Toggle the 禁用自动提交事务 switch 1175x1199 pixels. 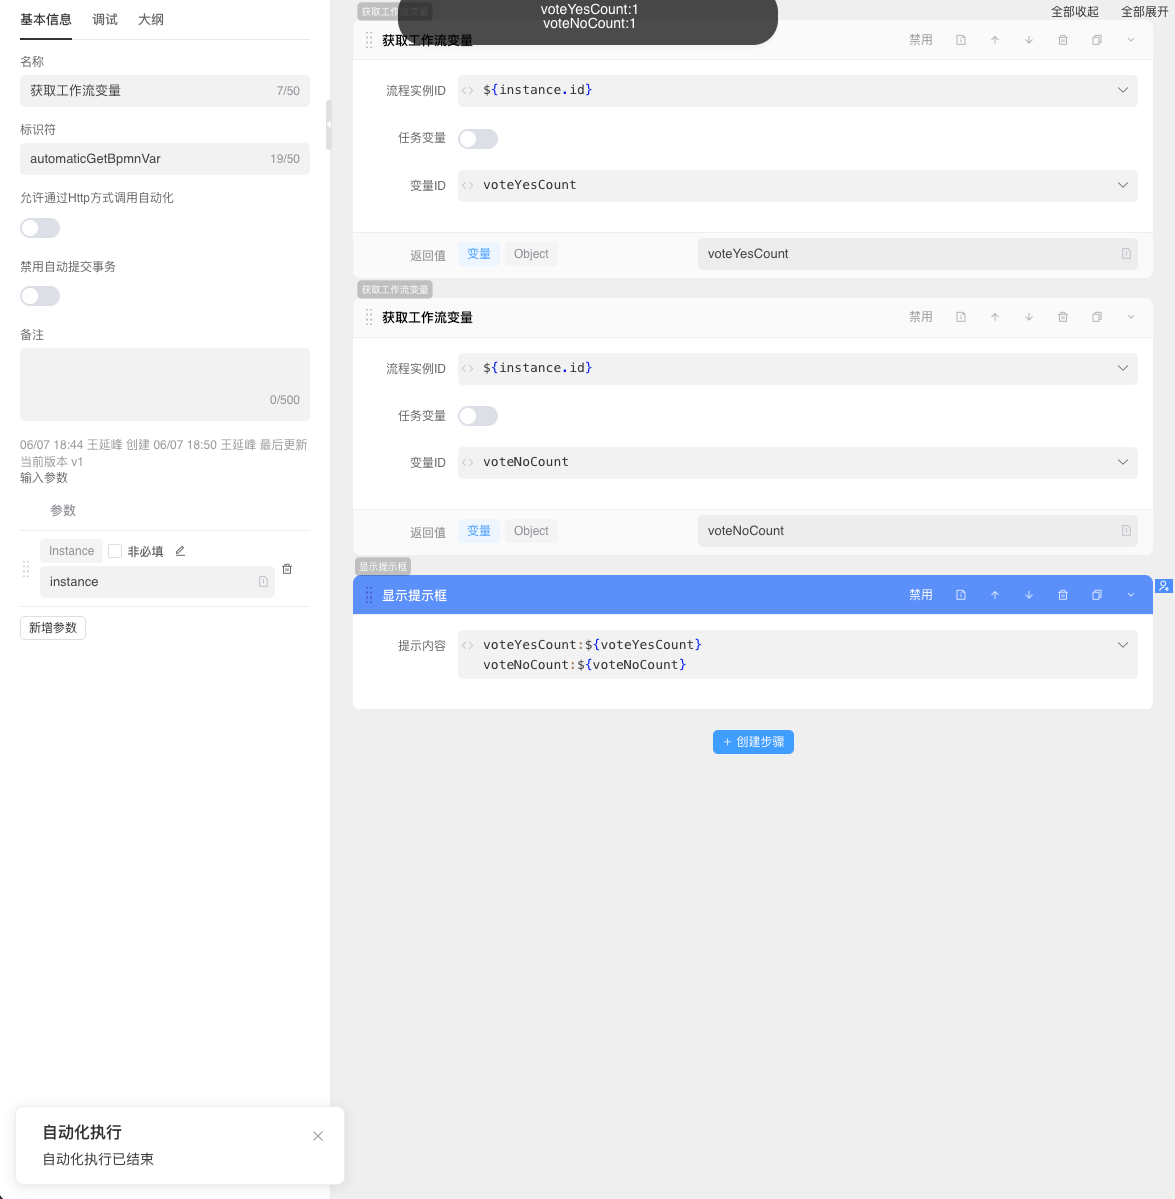pos(40,296)
